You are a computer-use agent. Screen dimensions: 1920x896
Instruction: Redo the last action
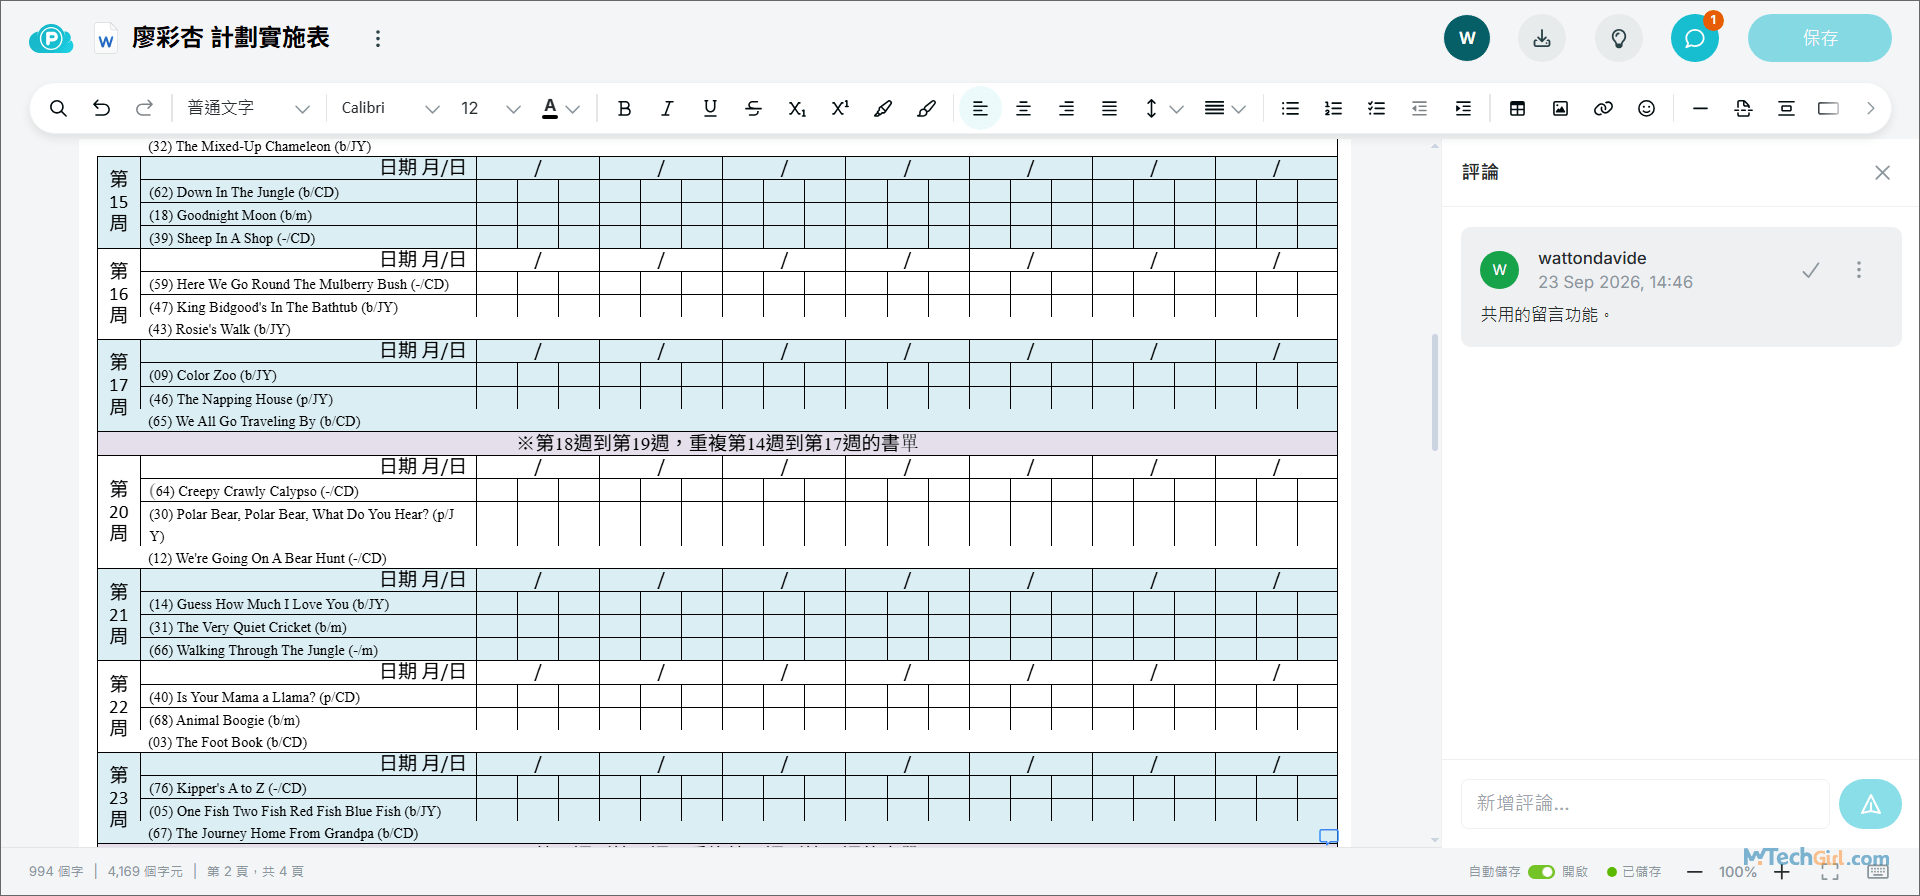[x=144, y=108]
